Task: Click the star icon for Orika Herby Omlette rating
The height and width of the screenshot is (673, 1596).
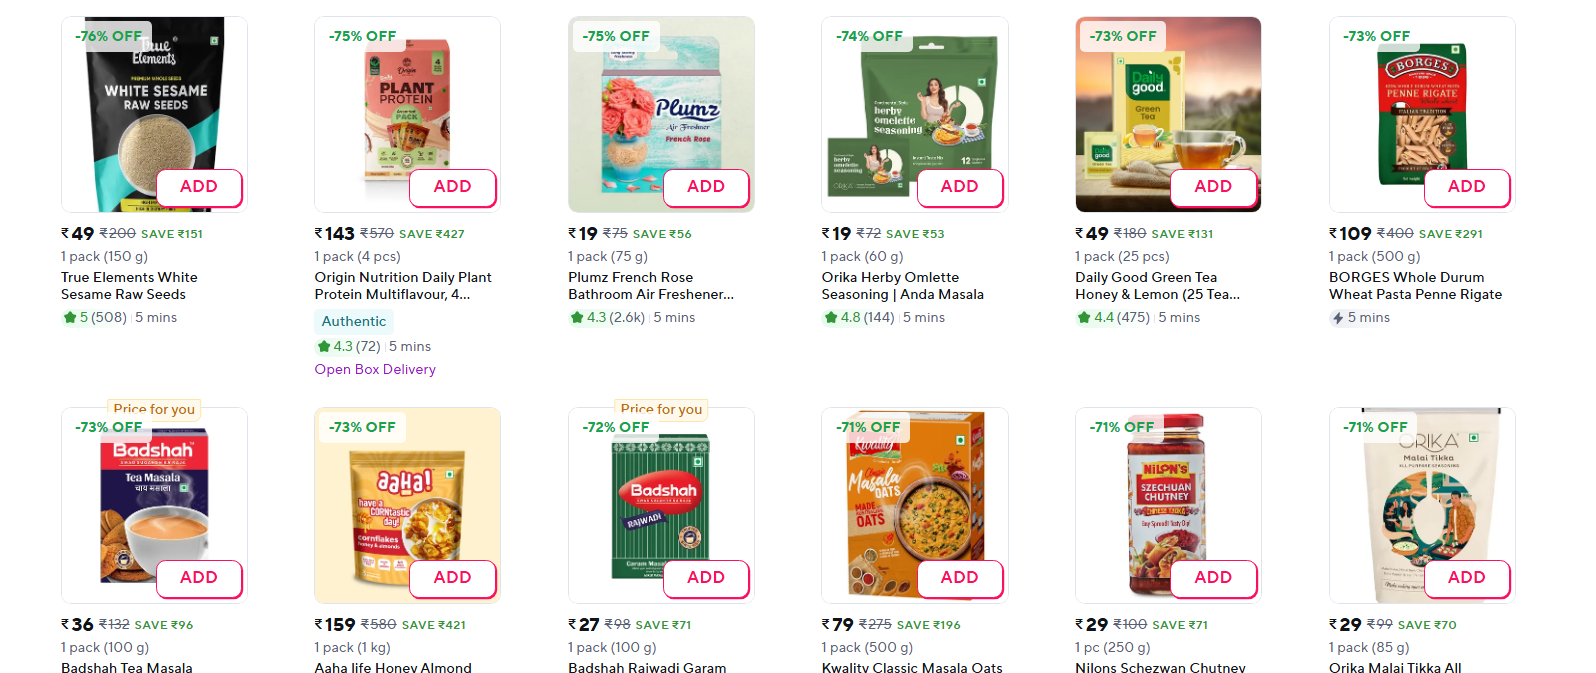Action: click(830, 318)
